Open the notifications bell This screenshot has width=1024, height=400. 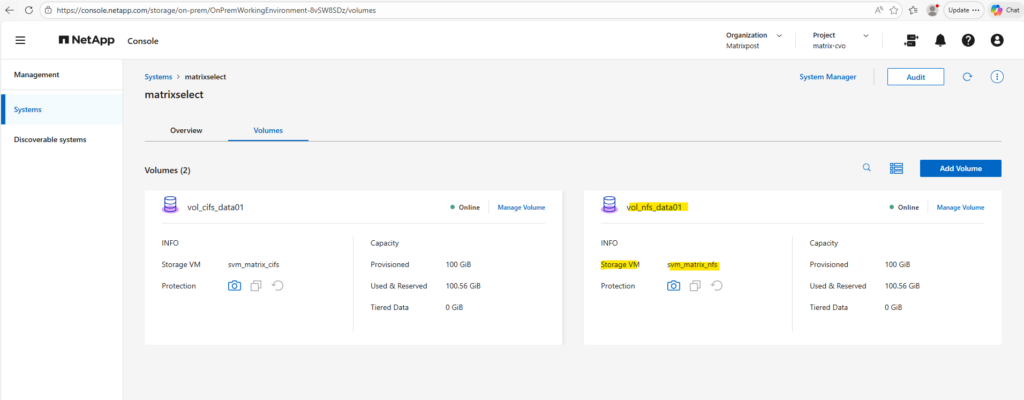click(940, 40)
